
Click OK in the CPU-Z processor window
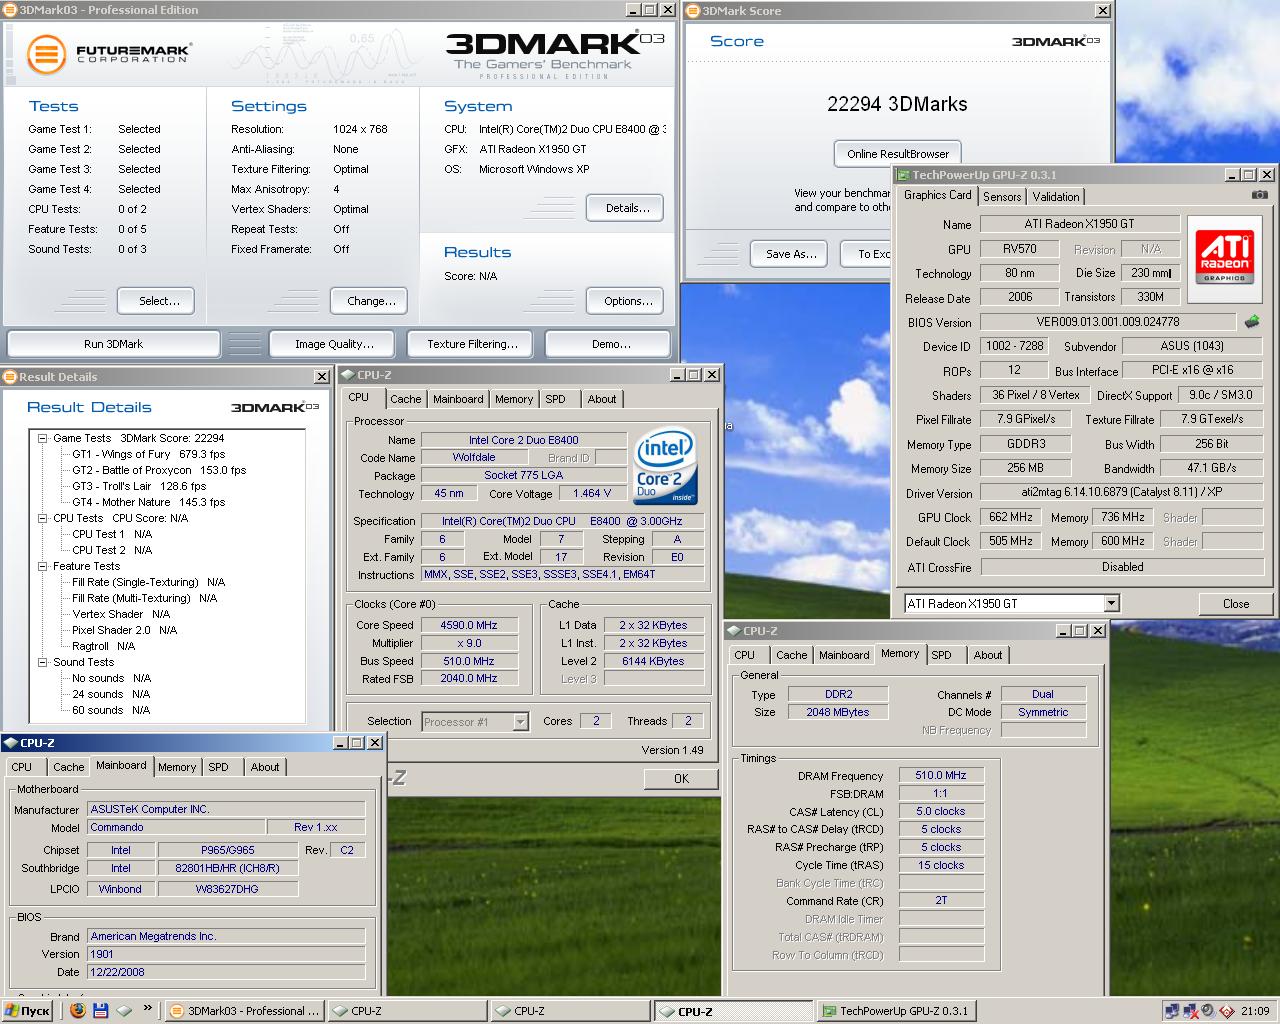pos(681,779)
